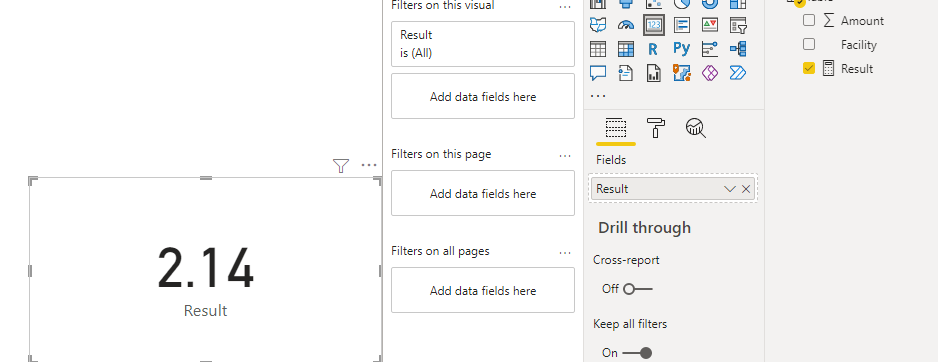Choose the Gauge visualization
The image size is (938, 362).
pos(626,25)
